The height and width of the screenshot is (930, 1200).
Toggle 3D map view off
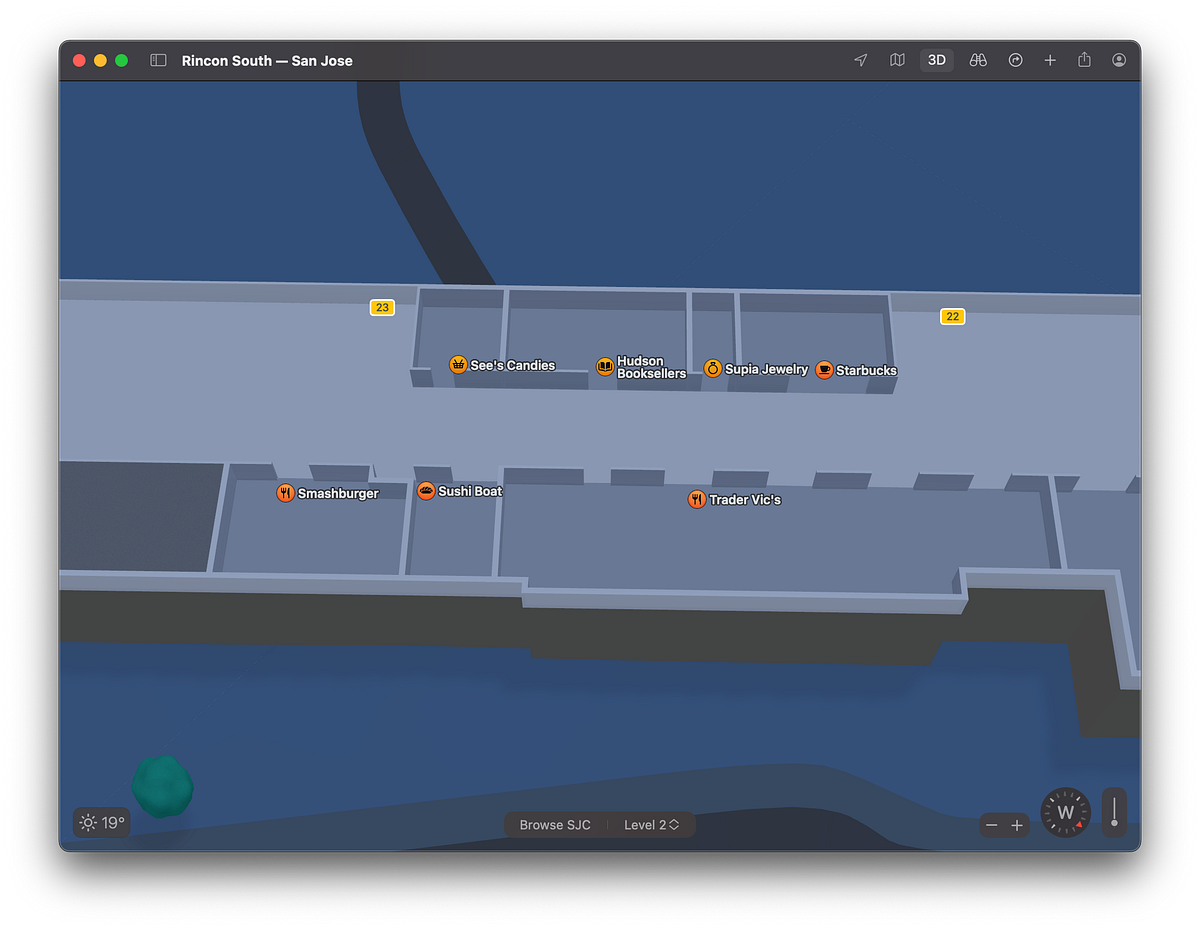[936, 60]
